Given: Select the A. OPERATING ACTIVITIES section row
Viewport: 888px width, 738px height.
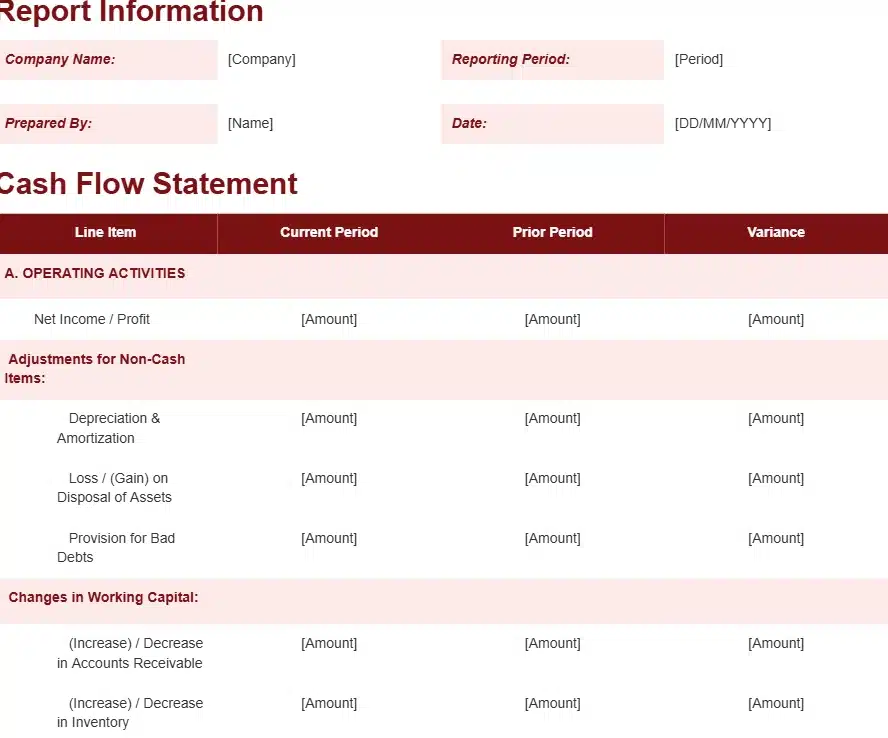Looking at the screenshot, I should (95, 273).
